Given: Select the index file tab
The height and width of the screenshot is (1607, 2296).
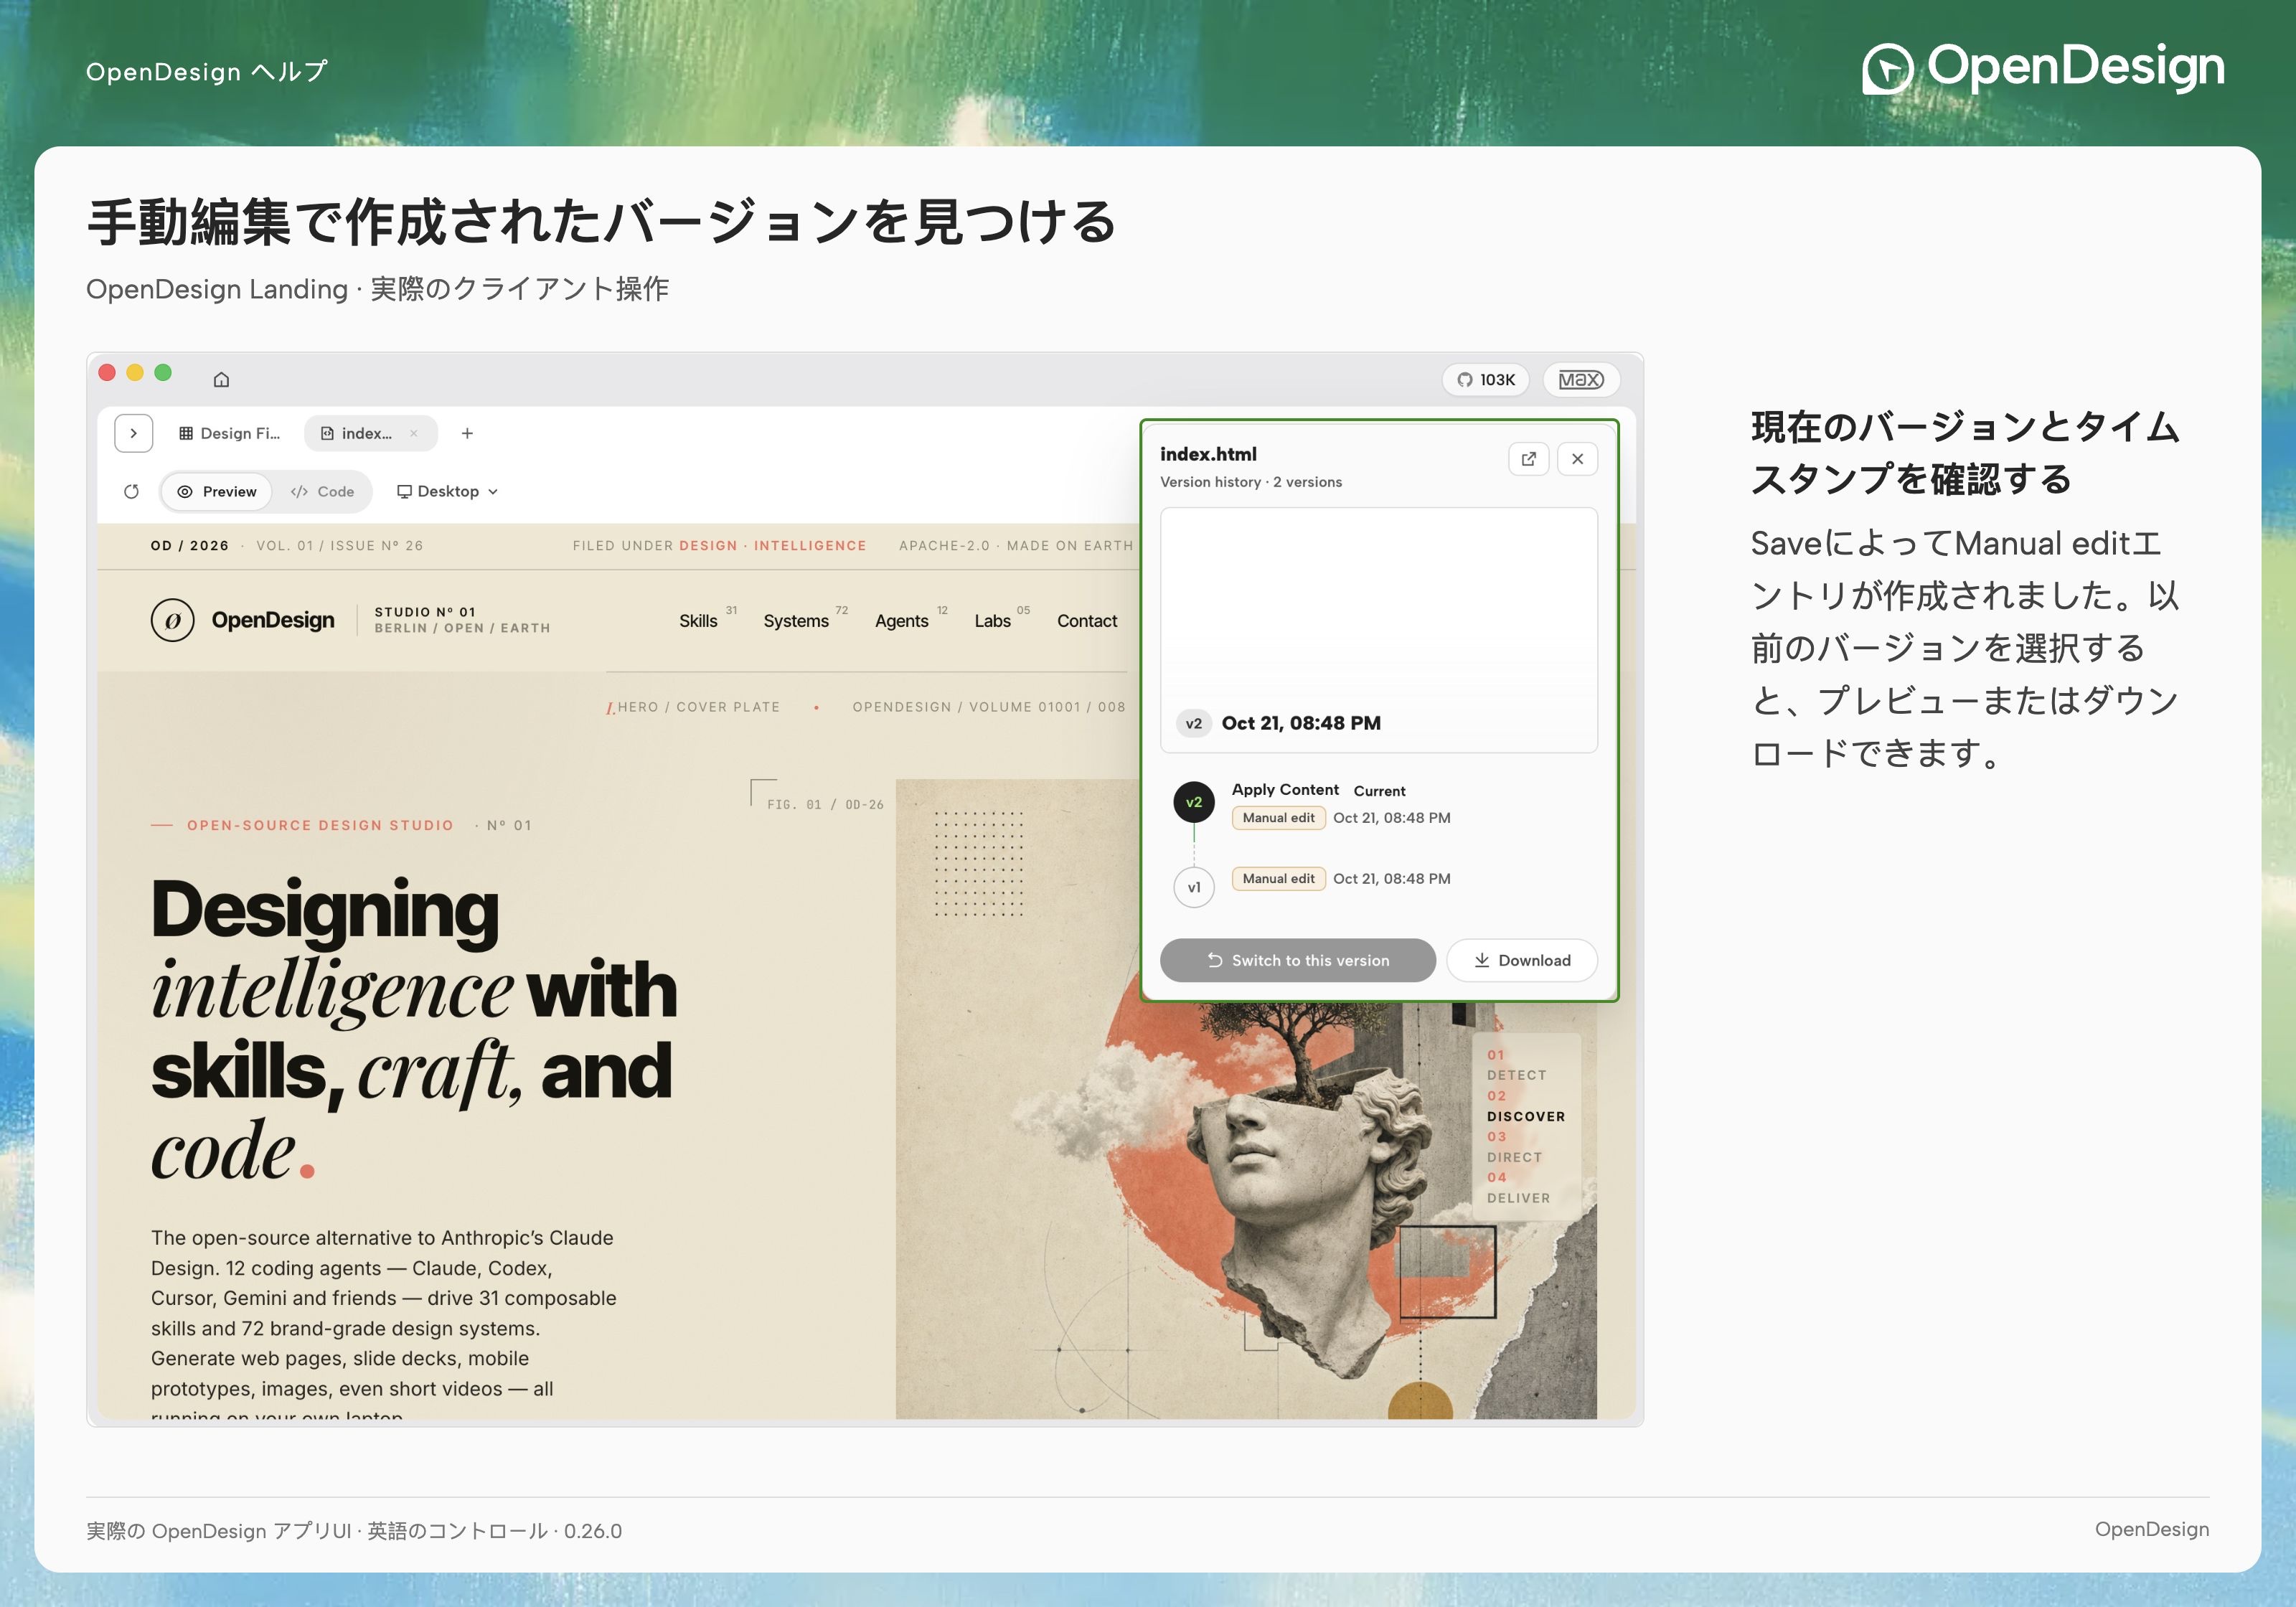Looking at the screenshot, I should pos(357,433).
